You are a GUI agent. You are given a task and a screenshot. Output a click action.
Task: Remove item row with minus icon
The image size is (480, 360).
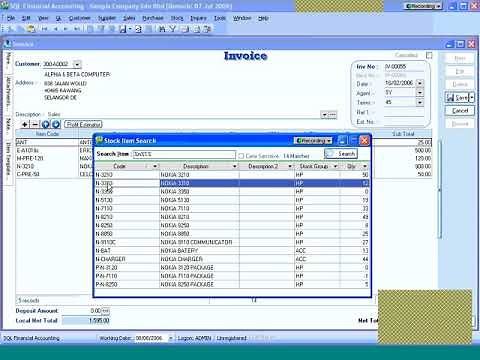click(x=35, y=124)
